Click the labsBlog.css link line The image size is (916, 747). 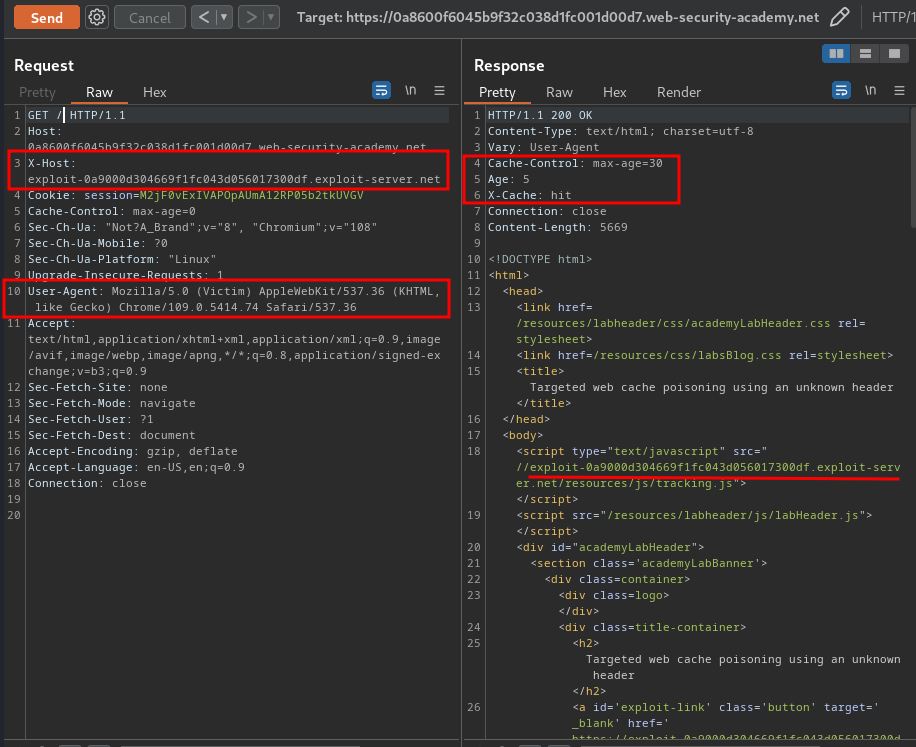(x=705, y=355)
